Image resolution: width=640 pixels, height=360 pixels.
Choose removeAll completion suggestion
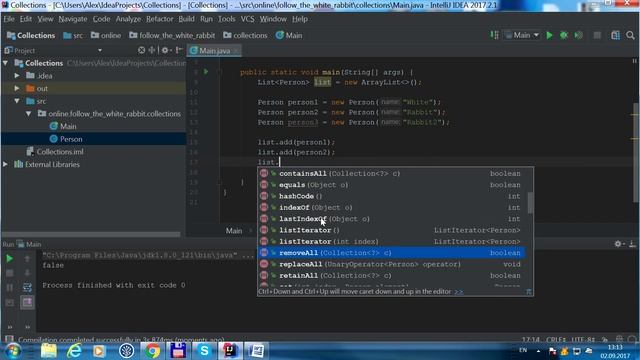tap(391, 253)
